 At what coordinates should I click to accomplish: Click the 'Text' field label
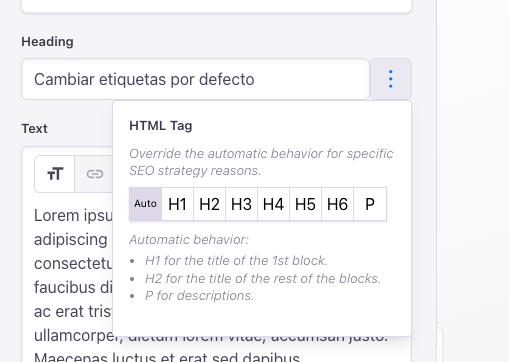(34, 129)
